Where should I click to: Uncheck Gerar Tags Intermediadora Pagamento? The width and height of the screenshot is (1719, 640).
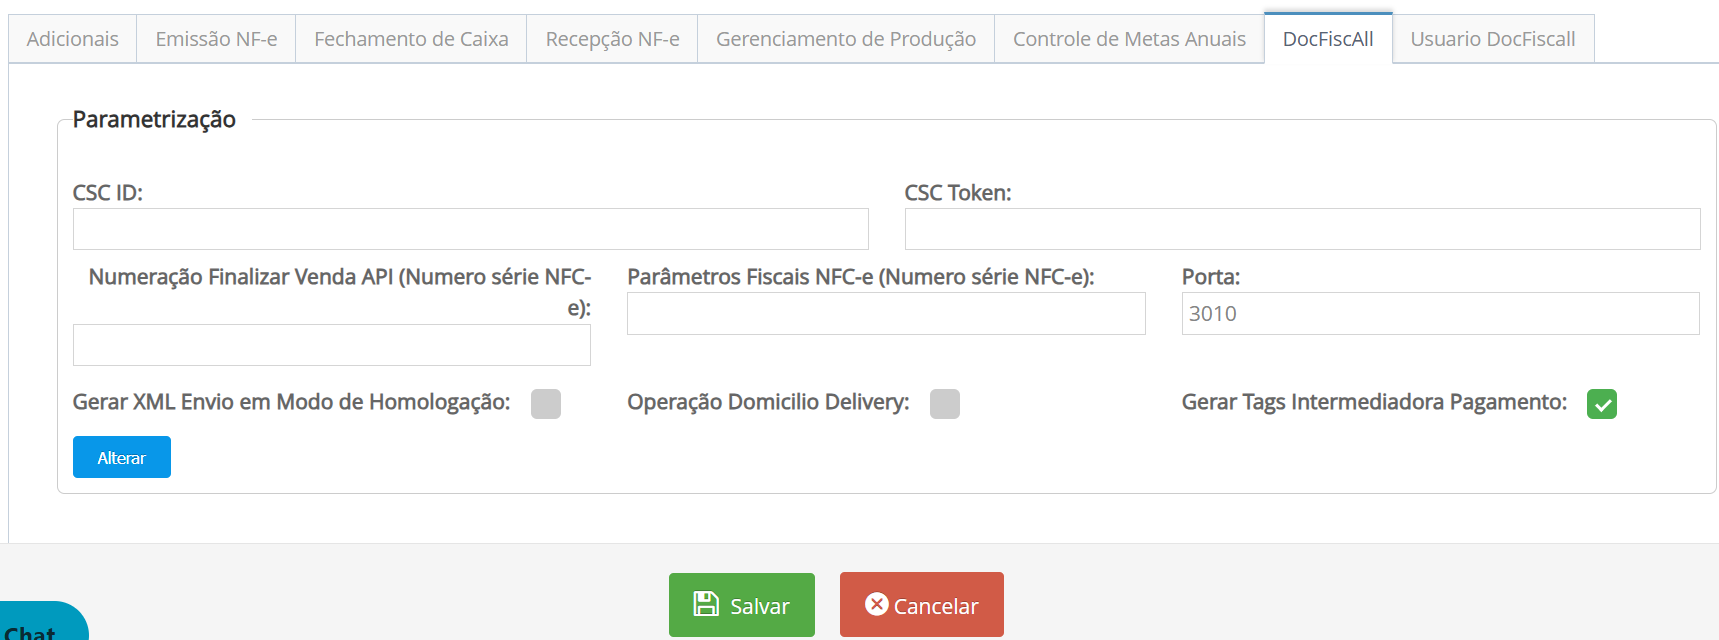point(1601,404)
